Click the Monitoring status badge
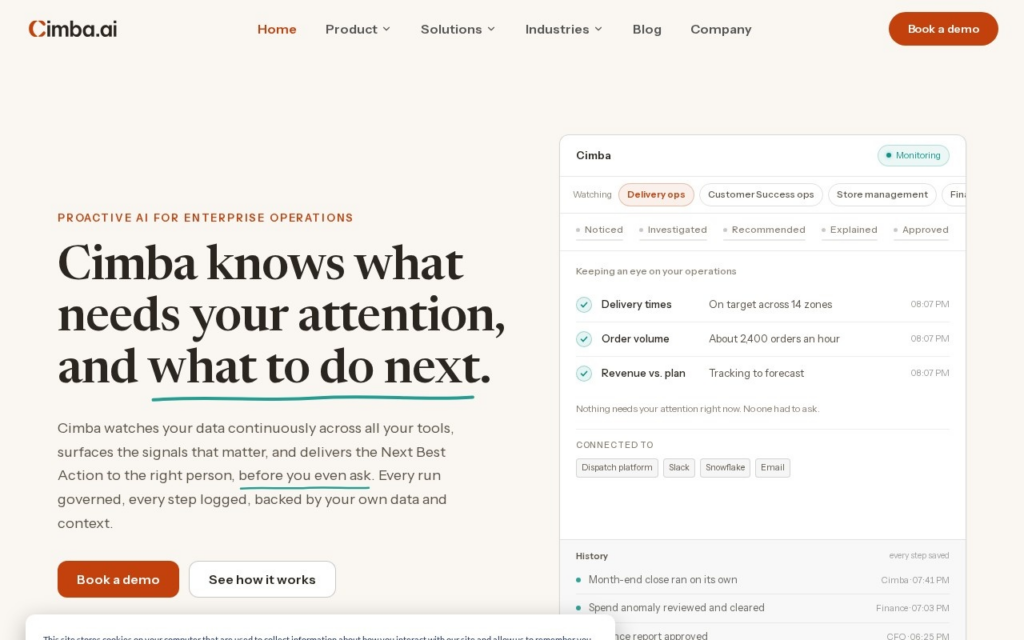 (913, 155)
